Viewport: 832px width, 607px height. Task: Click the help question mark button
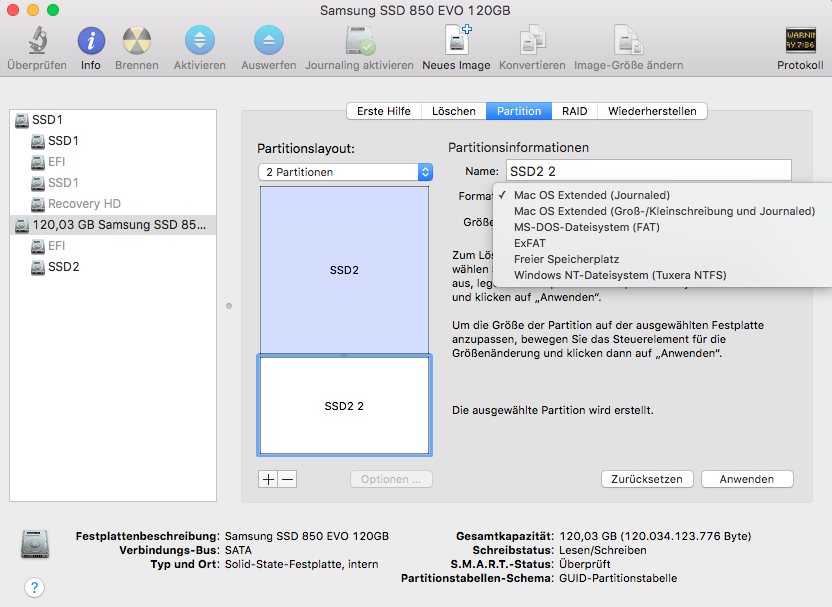tap(34, 587)
